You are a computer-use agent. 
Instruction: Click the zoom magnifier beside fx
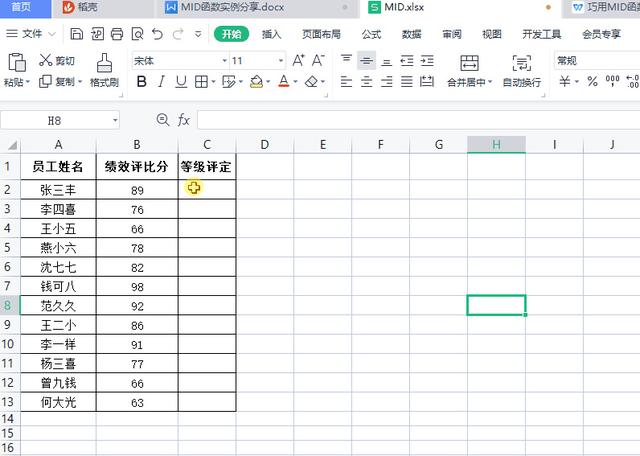163,120
